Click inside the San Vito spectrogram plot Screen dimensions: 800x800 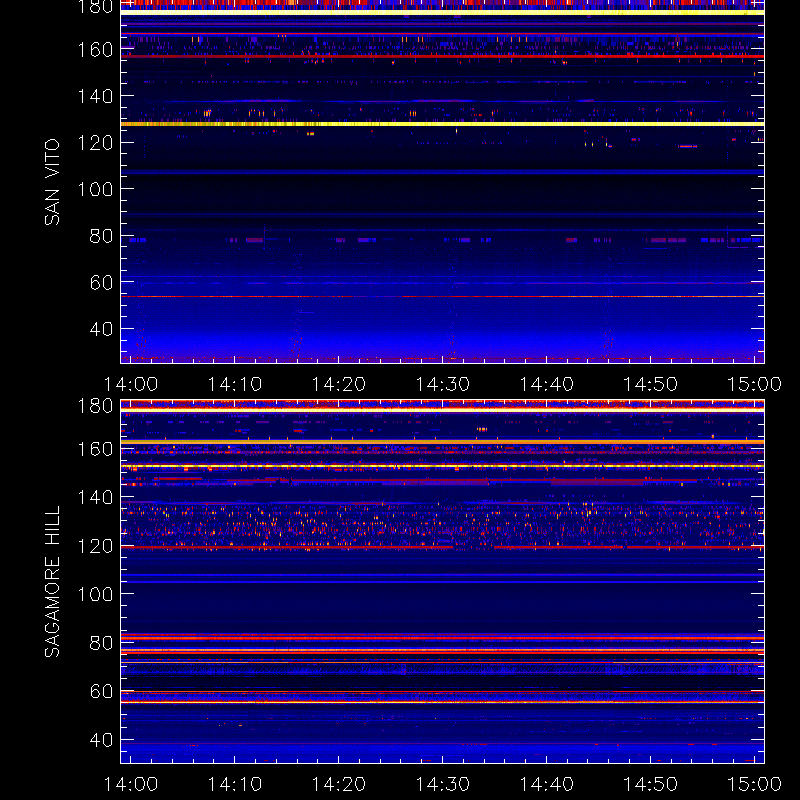(x=442, y=182)
